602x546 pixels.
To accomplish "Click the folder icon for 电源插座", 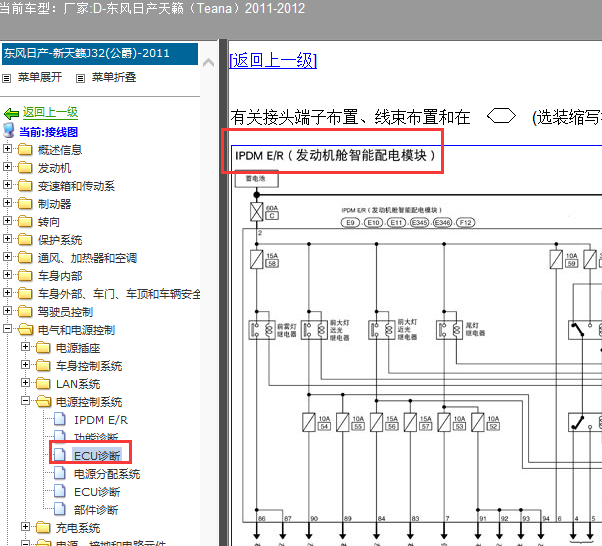I will (x=43, y=347).
